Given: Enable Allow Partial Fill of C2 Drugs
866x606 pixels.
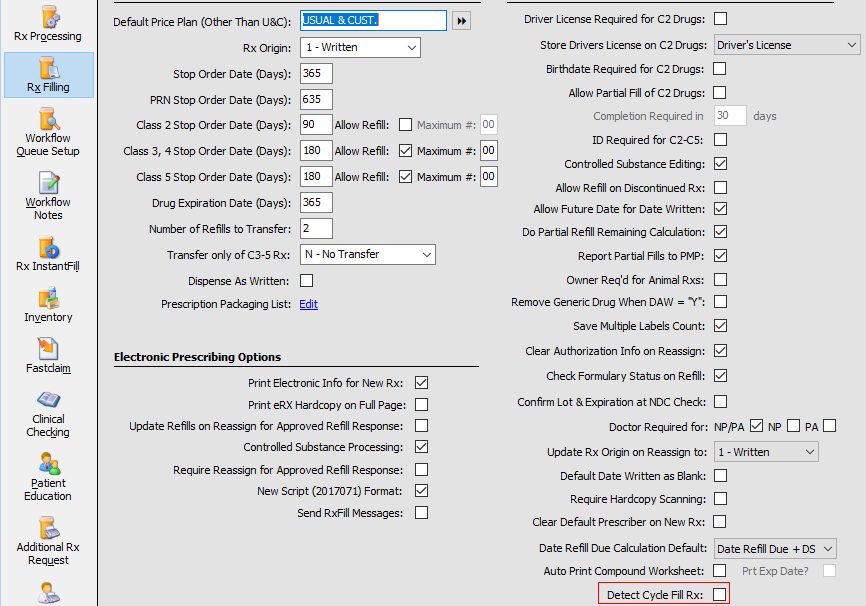Looking at the screenshot, I should point(720,92).
